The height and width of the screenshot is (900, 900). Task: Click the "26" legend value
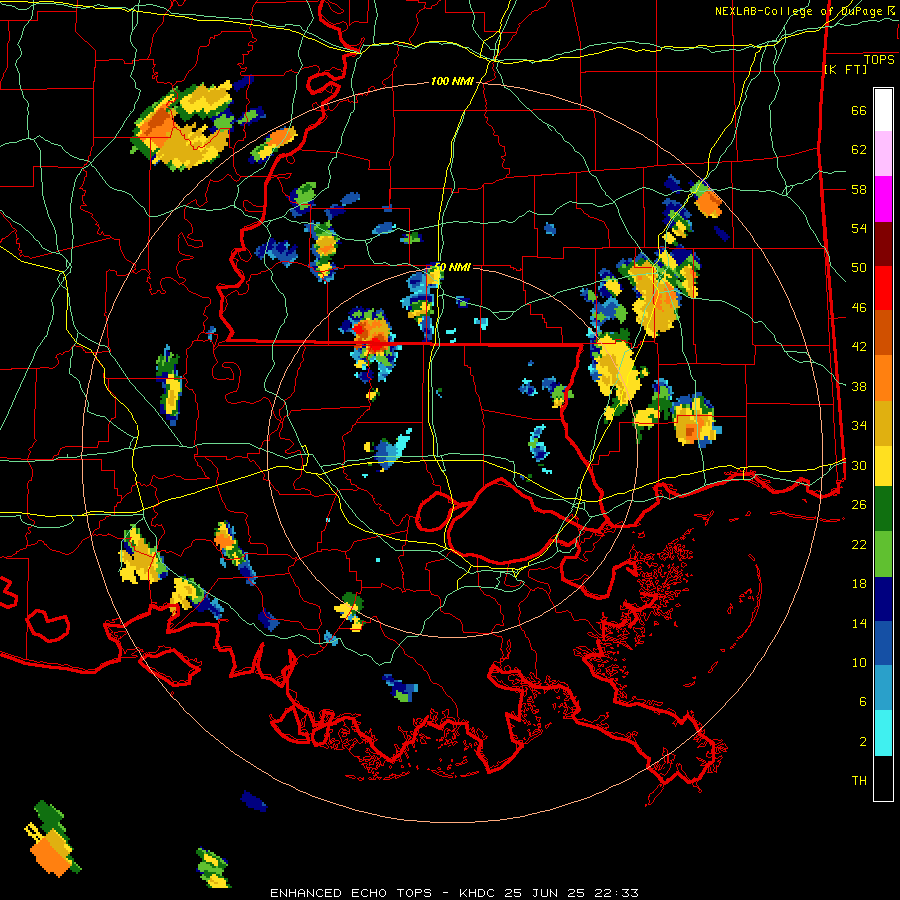859,505
